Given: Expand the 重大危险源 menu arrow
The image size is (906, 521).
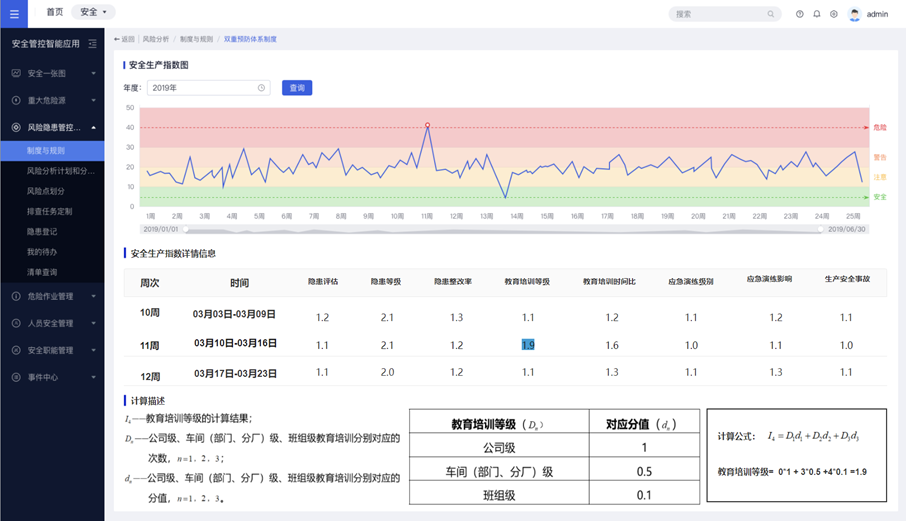Looking at the screenshot, I should click(x=94, y=101).
